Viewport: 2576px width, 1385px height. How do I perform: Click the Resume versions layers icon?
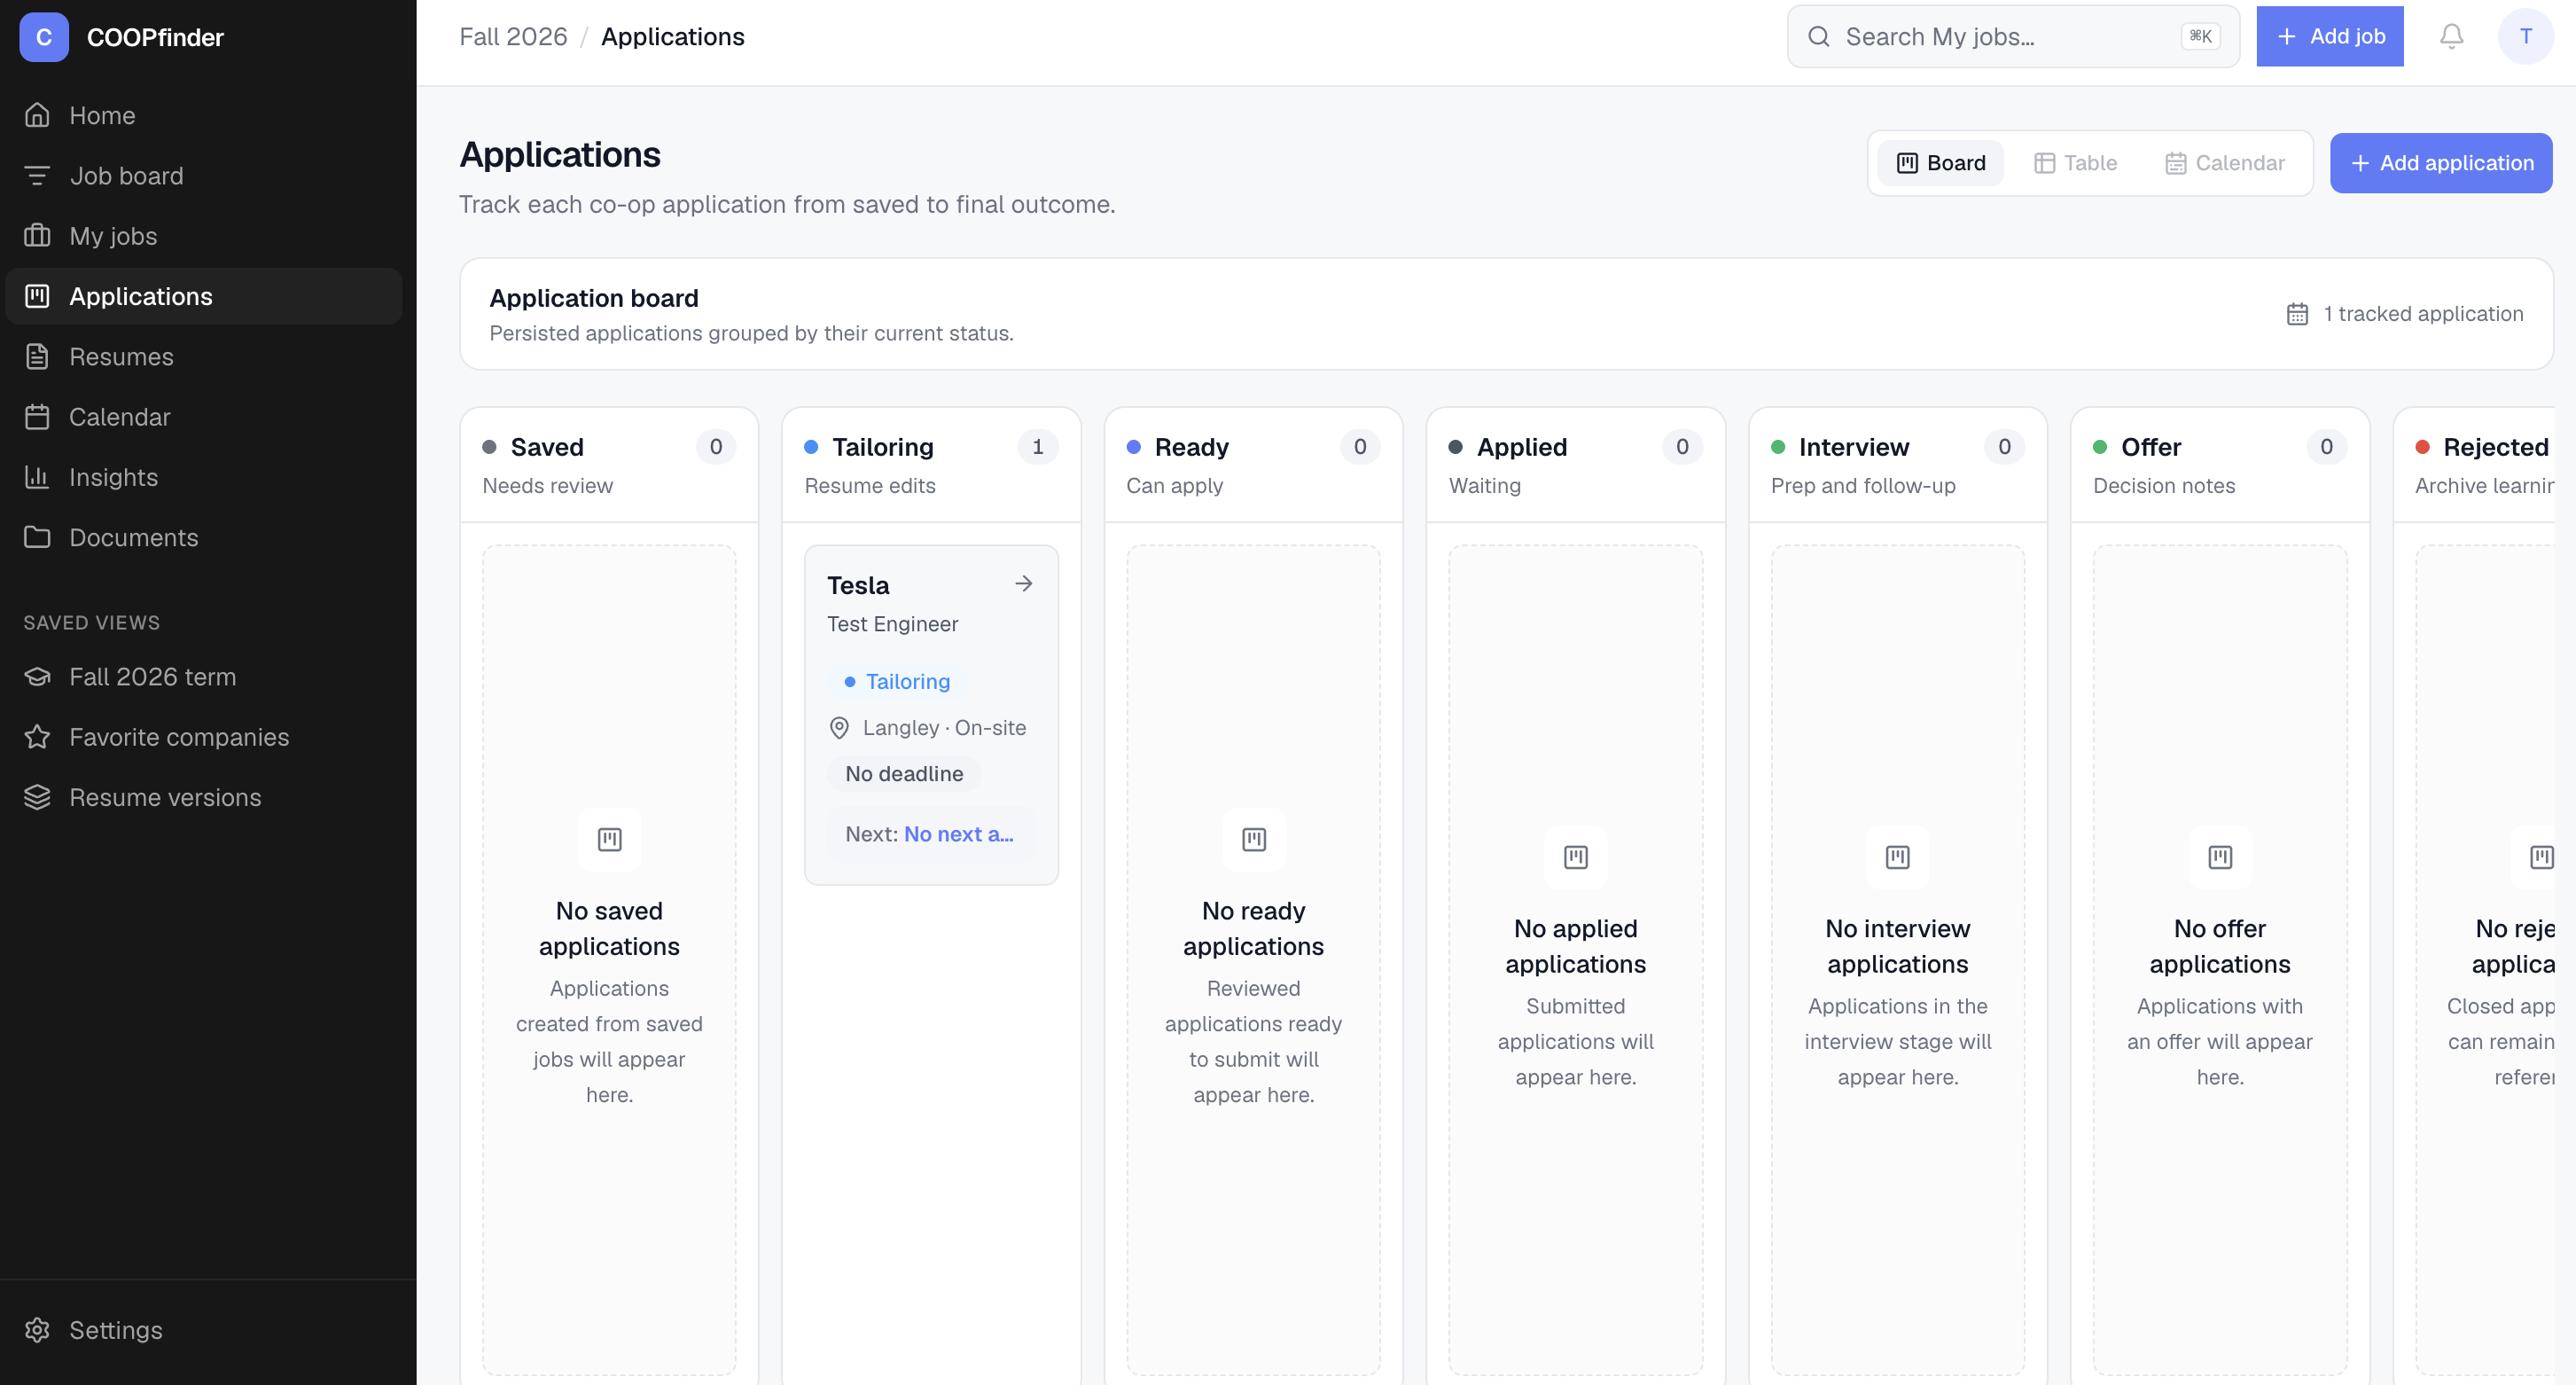37,797
